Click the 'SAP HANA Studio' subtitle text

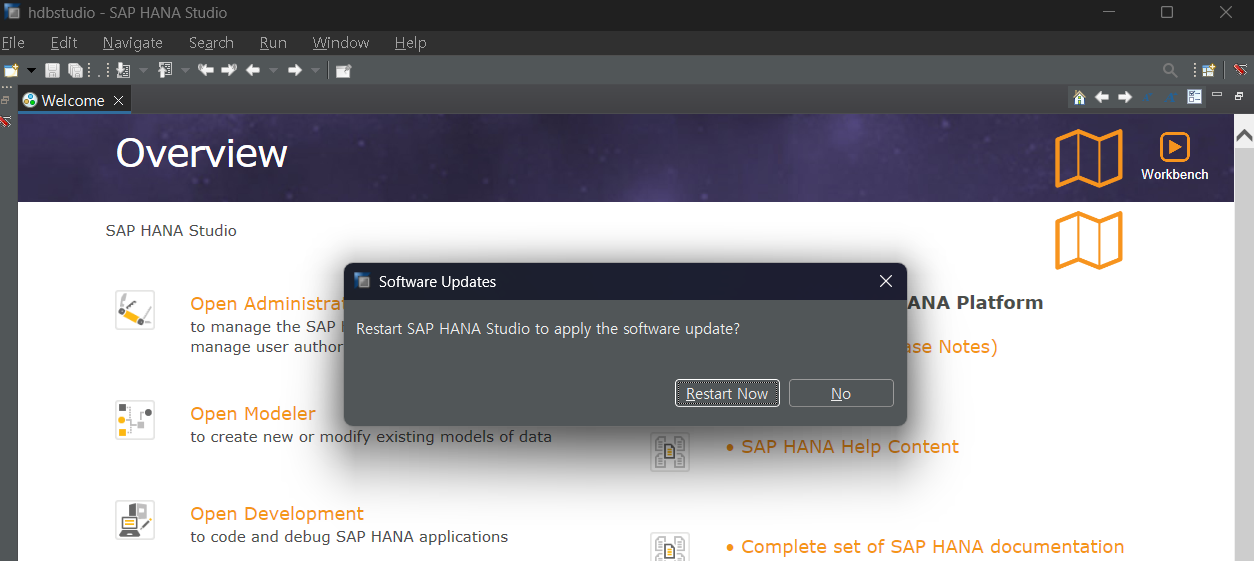(171, 230)
